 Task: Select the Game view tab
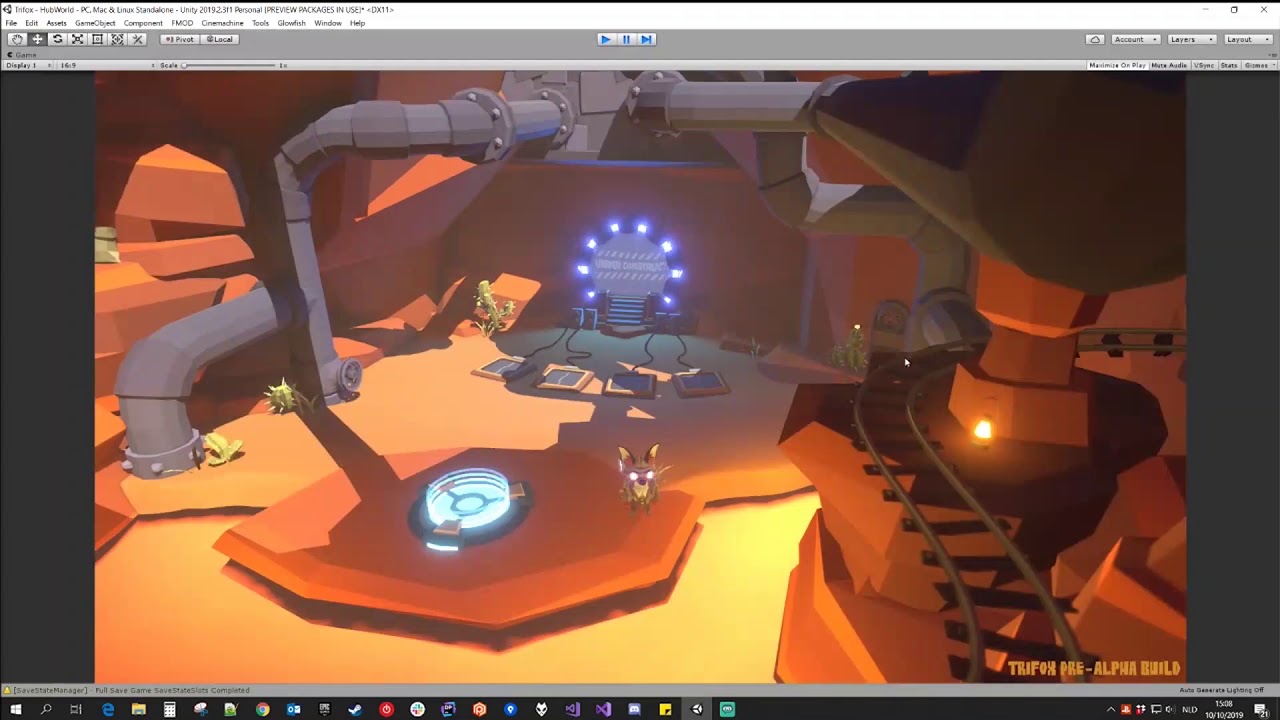click(x=22, y=55)
